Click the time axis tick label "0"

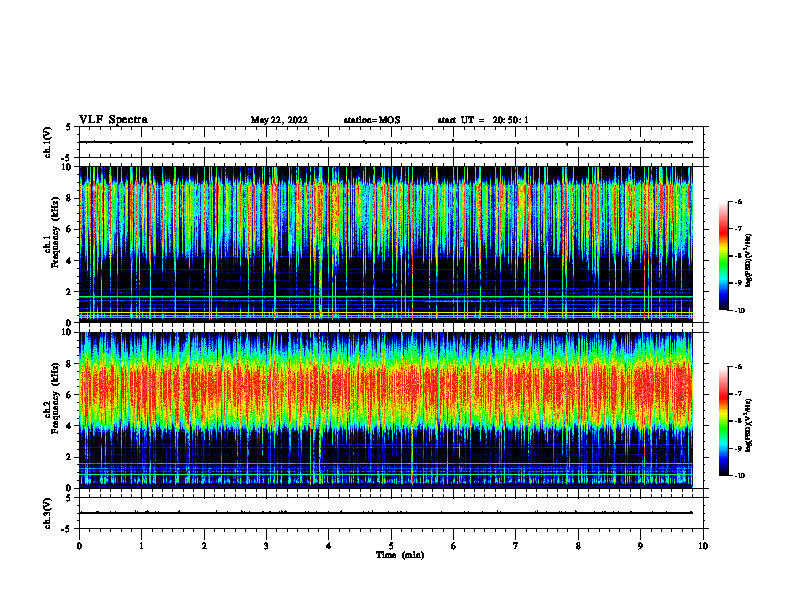pos(79,546)
